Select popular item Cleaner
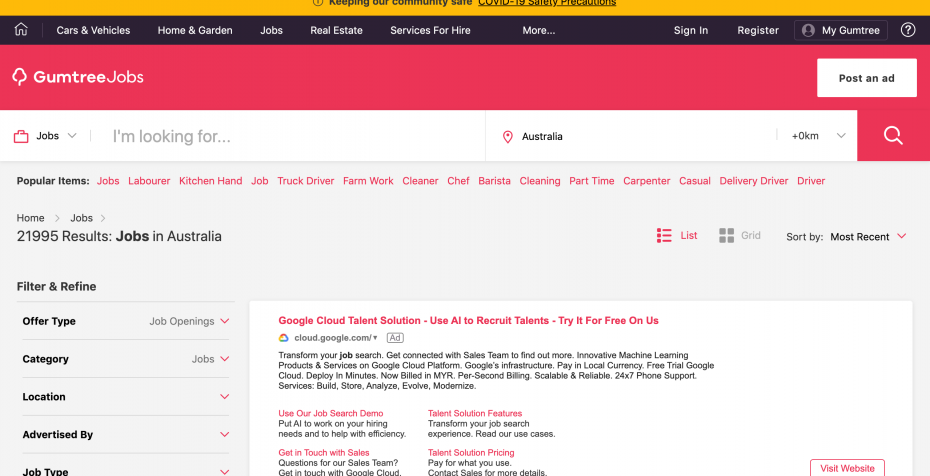The image size is (930, 476). (420, 181)
